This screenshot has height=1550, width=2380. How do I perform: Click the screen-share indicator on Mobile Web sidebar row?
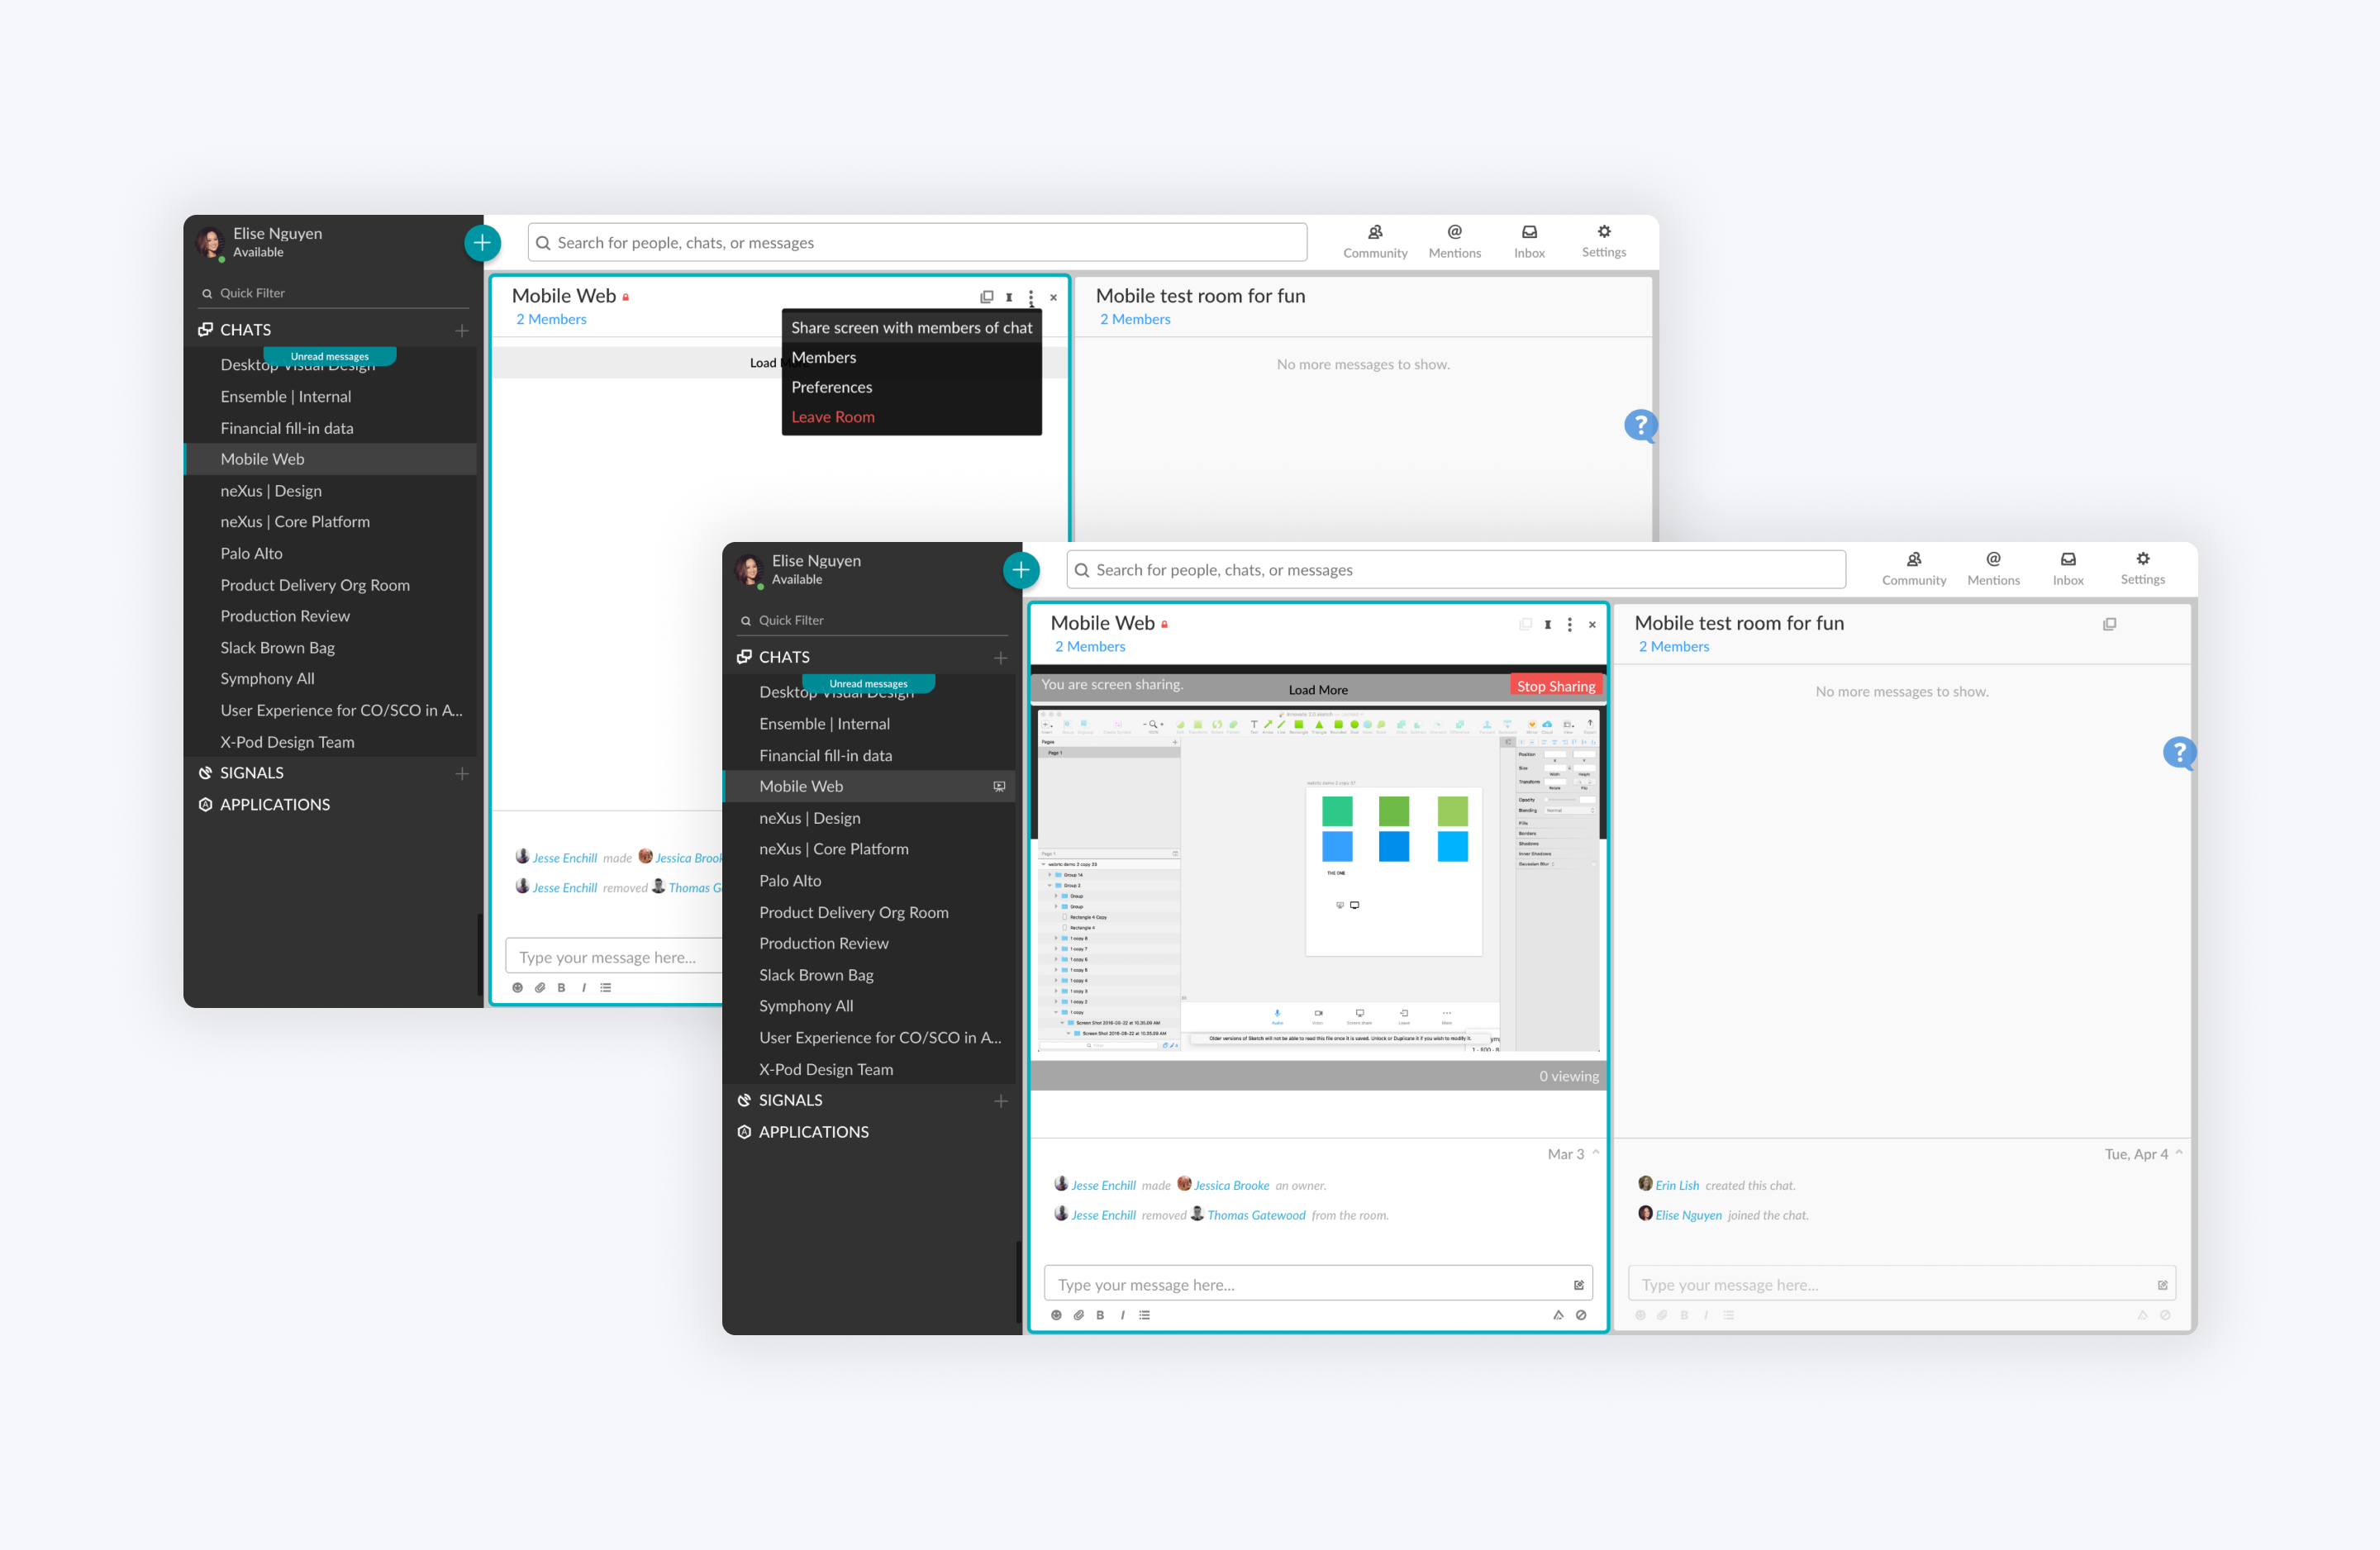(x=998, y=786)
